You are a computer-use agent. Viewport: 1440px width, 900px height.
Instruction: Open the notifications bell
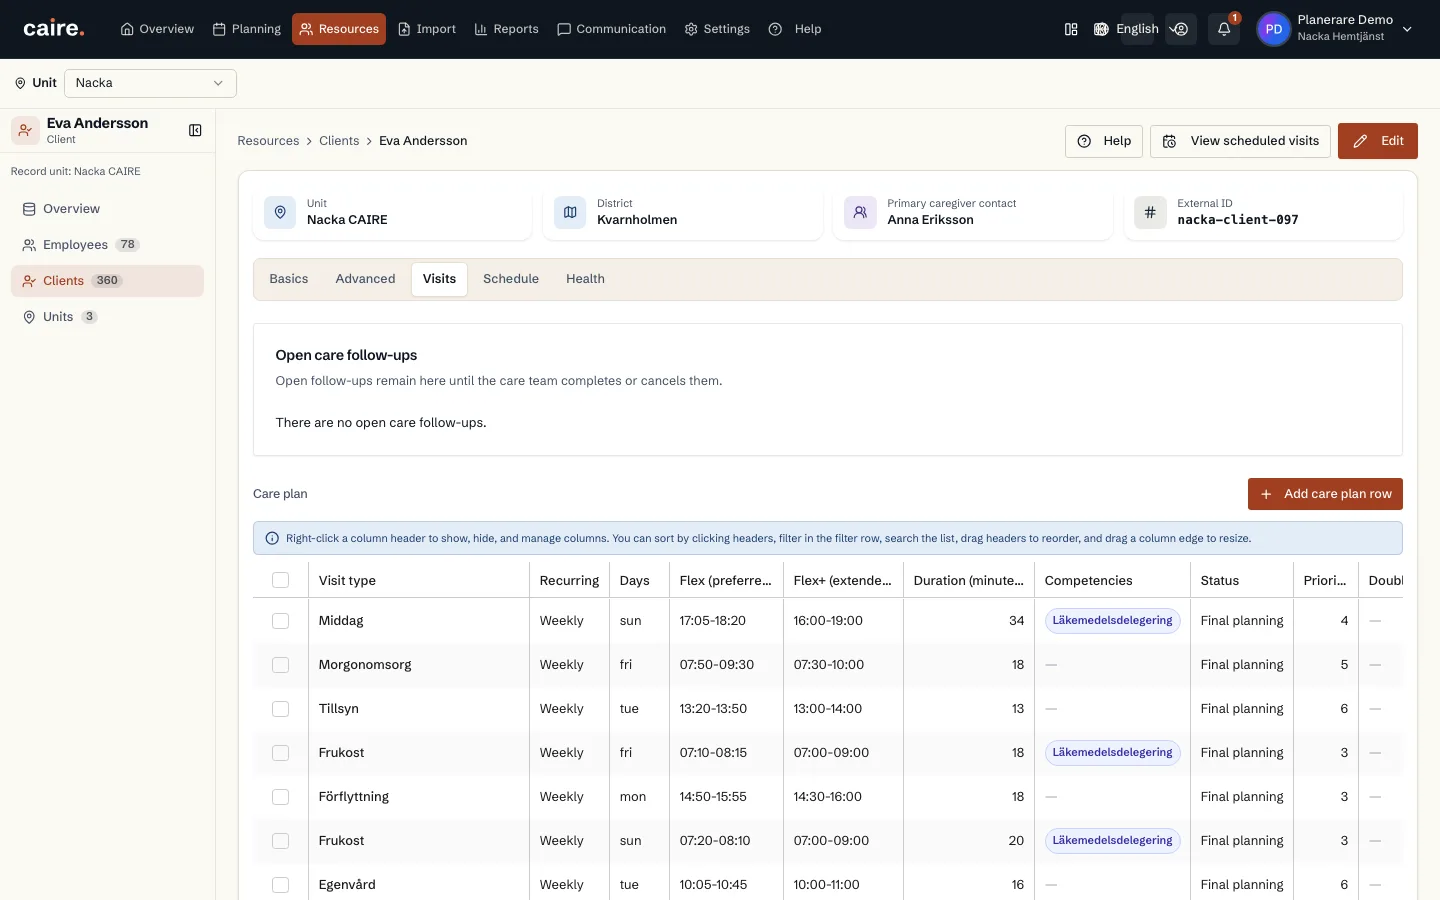coord(1224,29)
